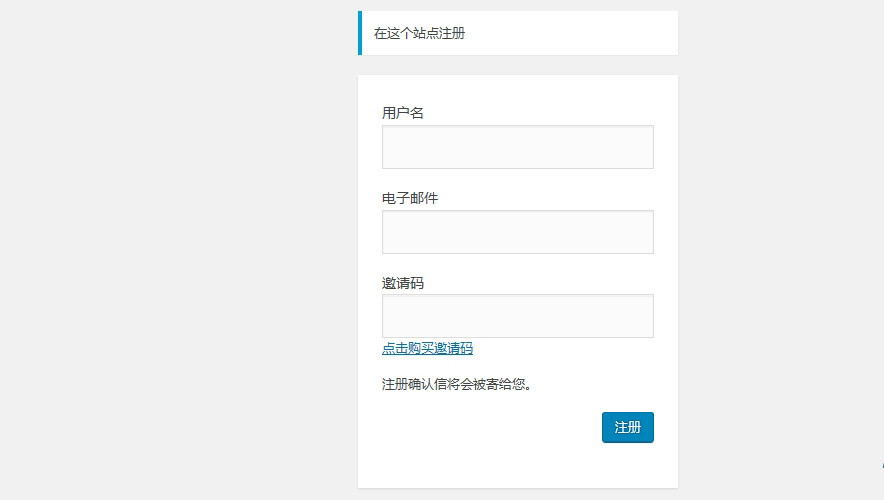Click blank space right of 在这个站点注册 text
The height and width of the screenshot is (500, 884).
click(580, 33)
